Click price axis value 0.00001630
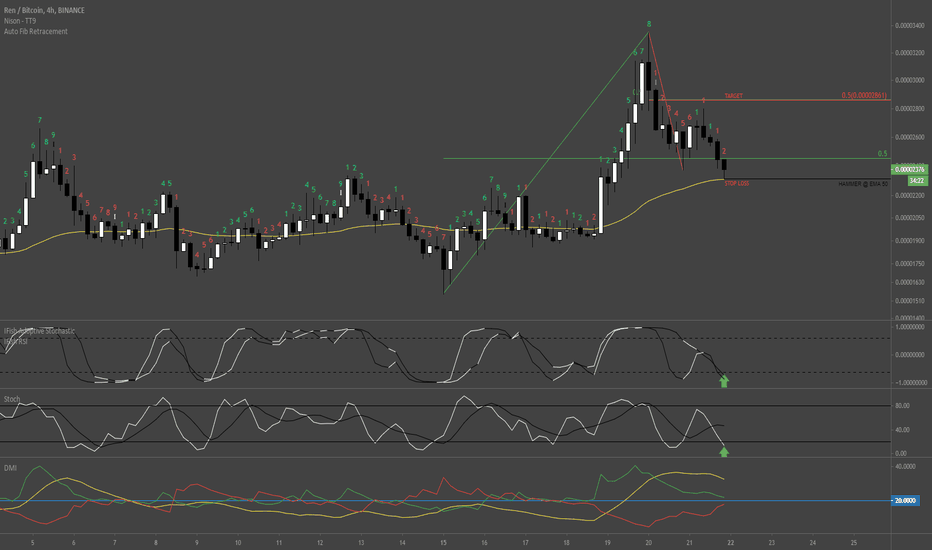Image resolution: width=932 pixels, height=550 pixels. tap(910, 282)
